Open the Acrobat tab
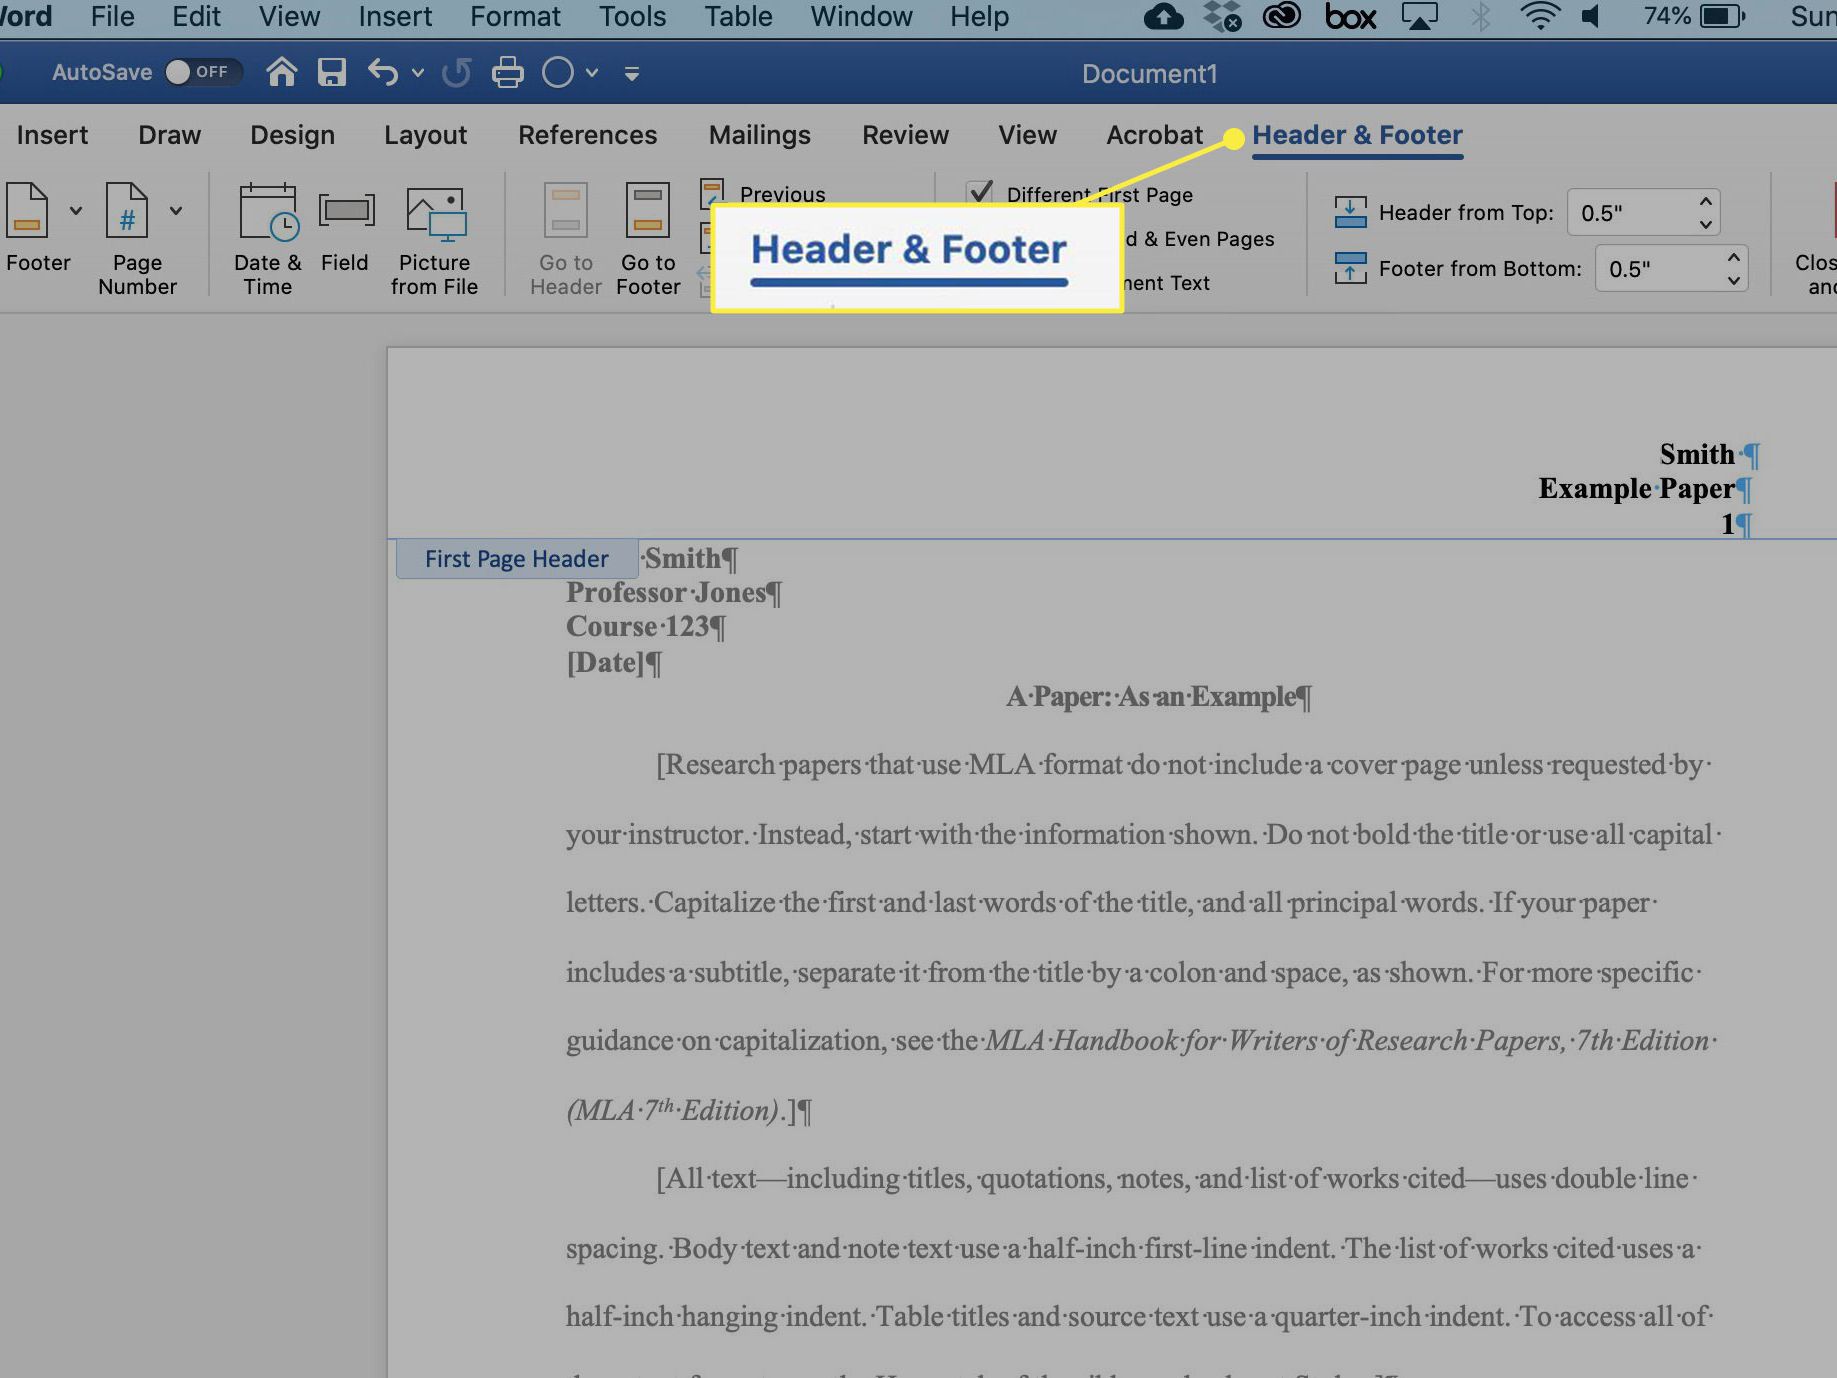1837x1378 pixels. click(x=1155, y=135)
